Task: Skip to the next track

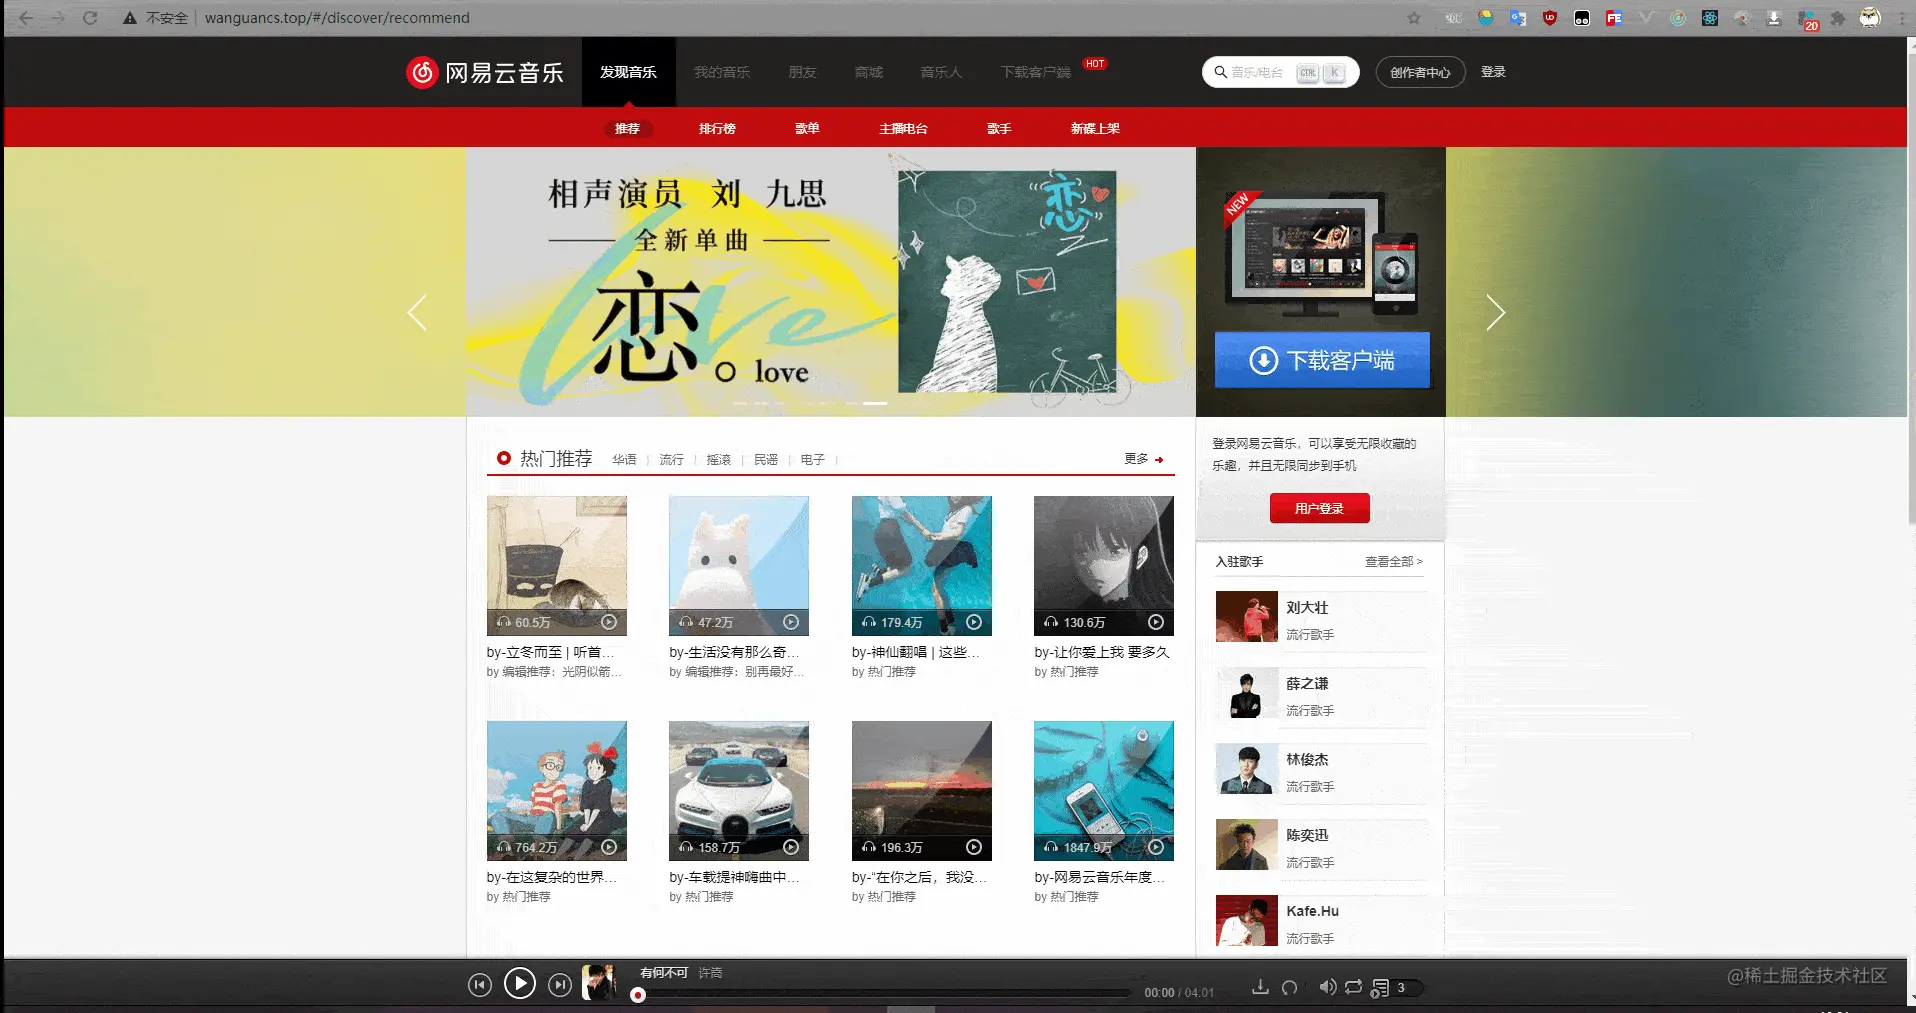Action: point(560,985)
